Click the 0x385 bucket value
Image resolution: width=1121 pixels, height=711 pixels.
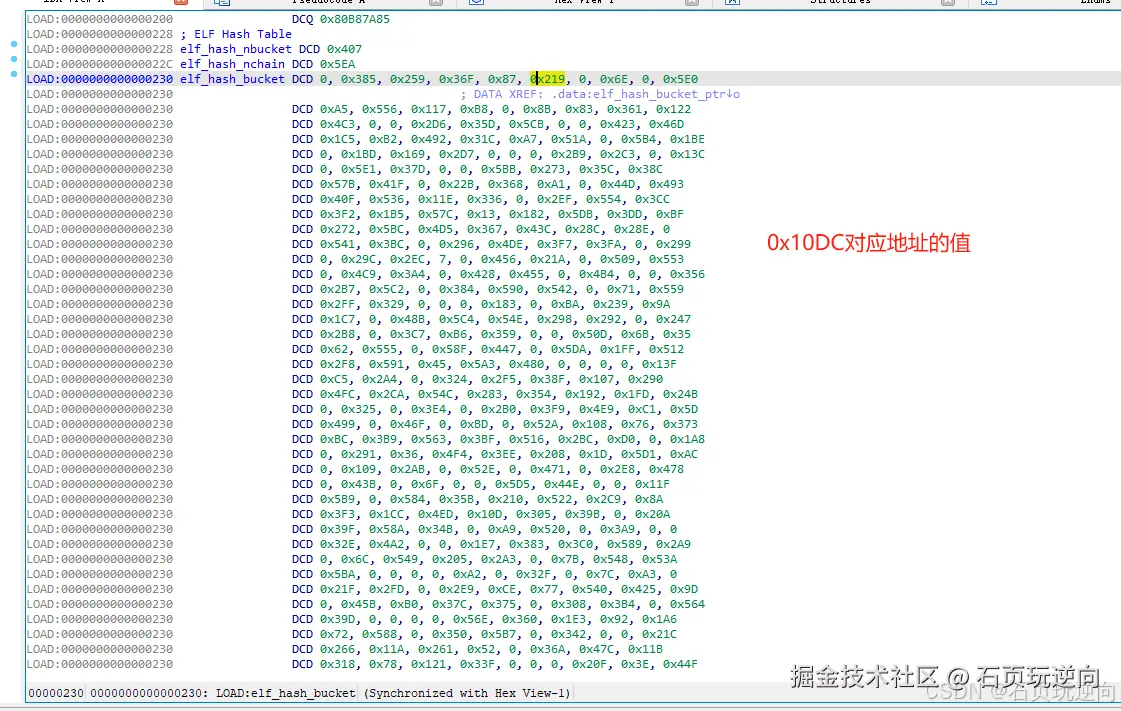click(358, 79)
